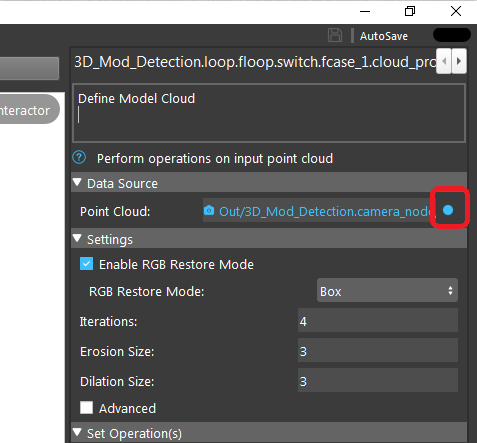Click the blue link dot beside Point Cloud
477x443 pixels.
click(448, 210)
